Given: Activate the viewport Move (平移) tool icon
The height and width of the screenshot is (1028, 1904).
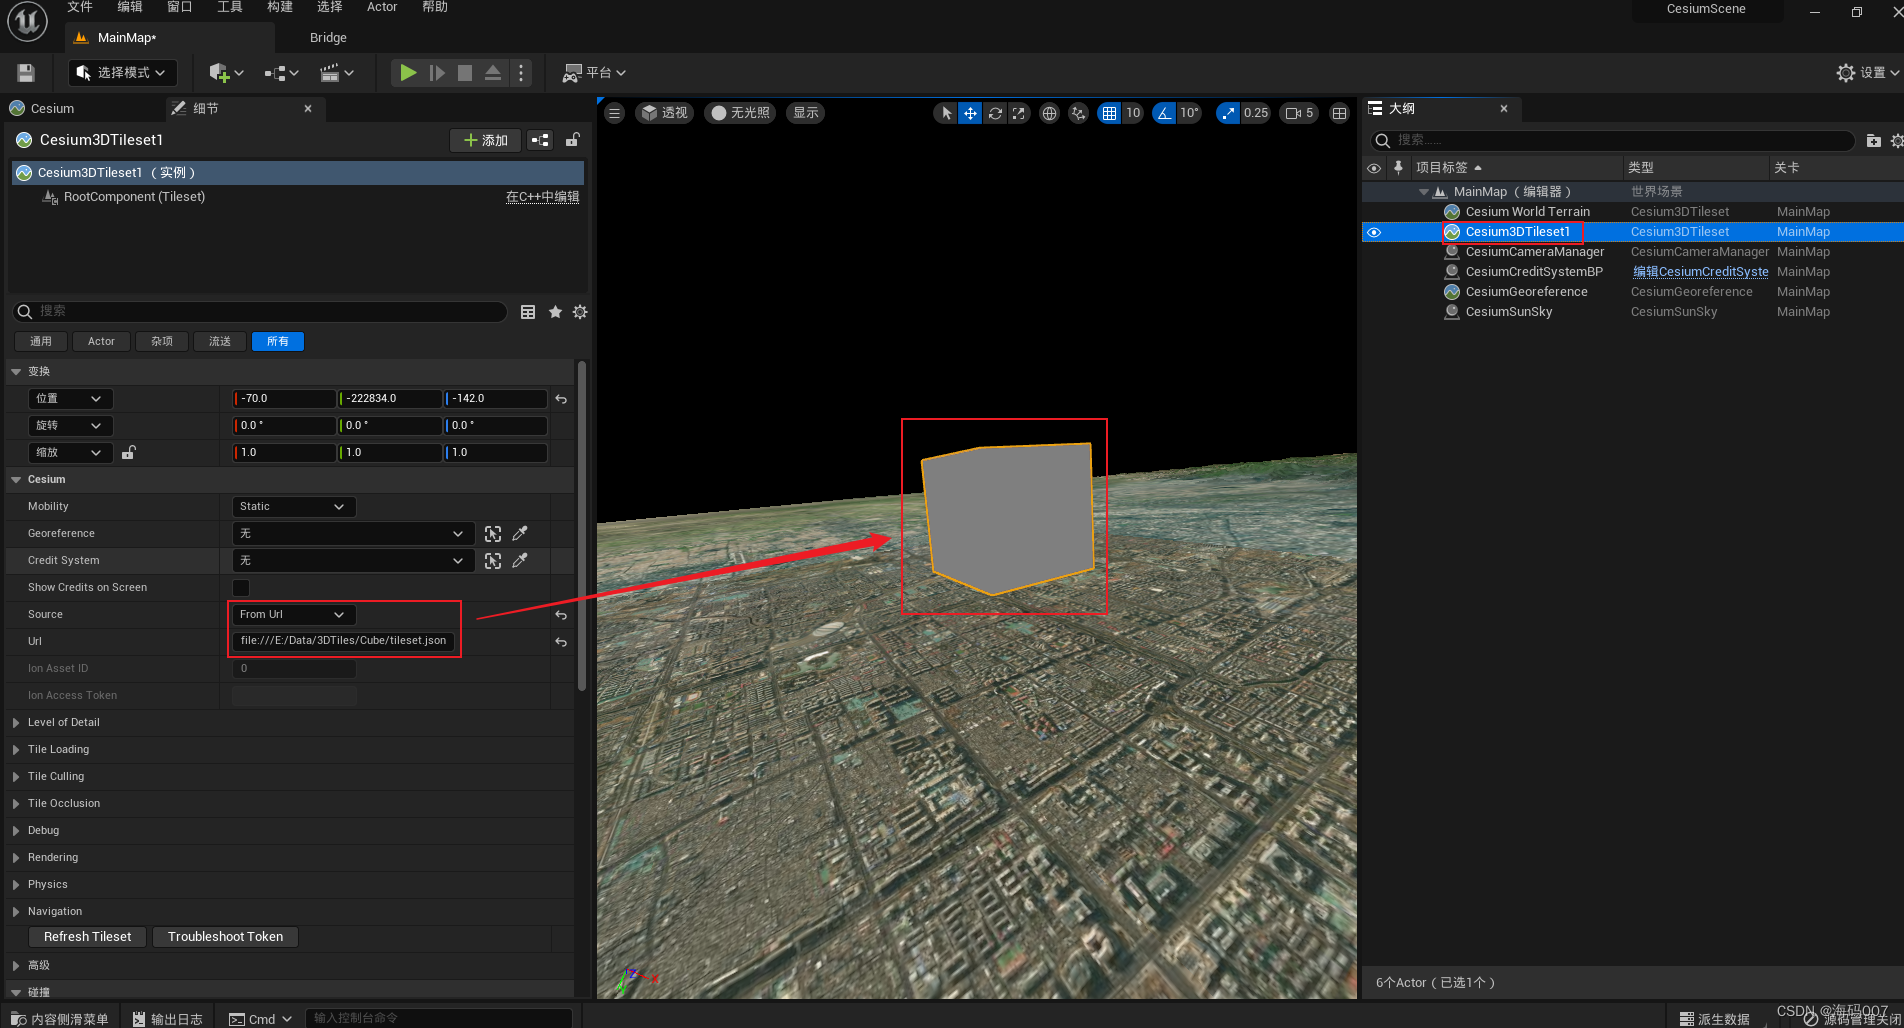Looking at the screenshot, I should click(x=969, y=113).
